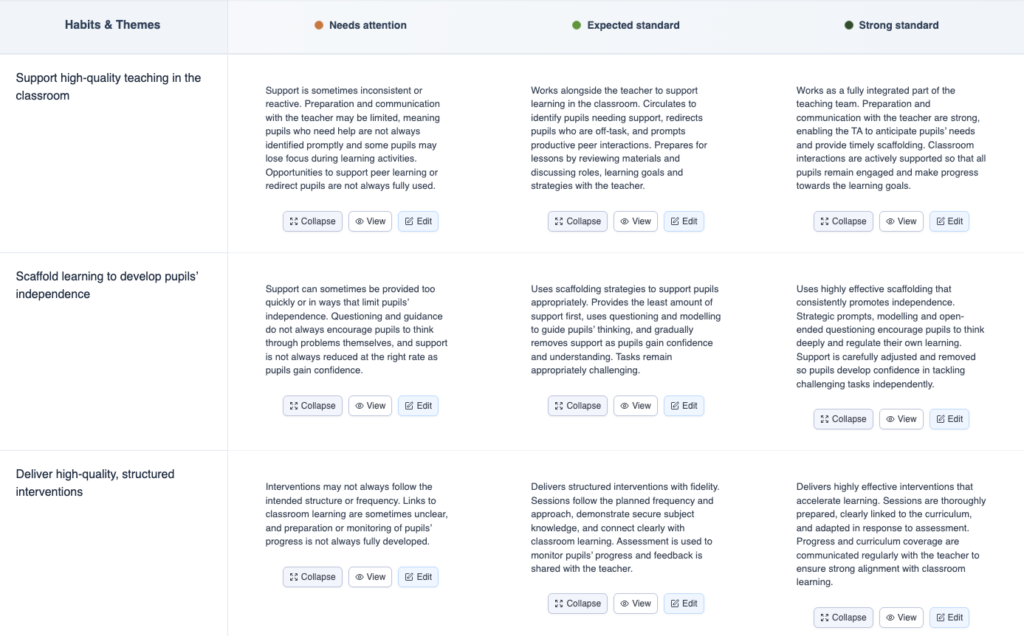Viewport: 1024px width, 636px height.
Task: Edit Strong standard text for Support high-quality teaching
Action: 949,222
